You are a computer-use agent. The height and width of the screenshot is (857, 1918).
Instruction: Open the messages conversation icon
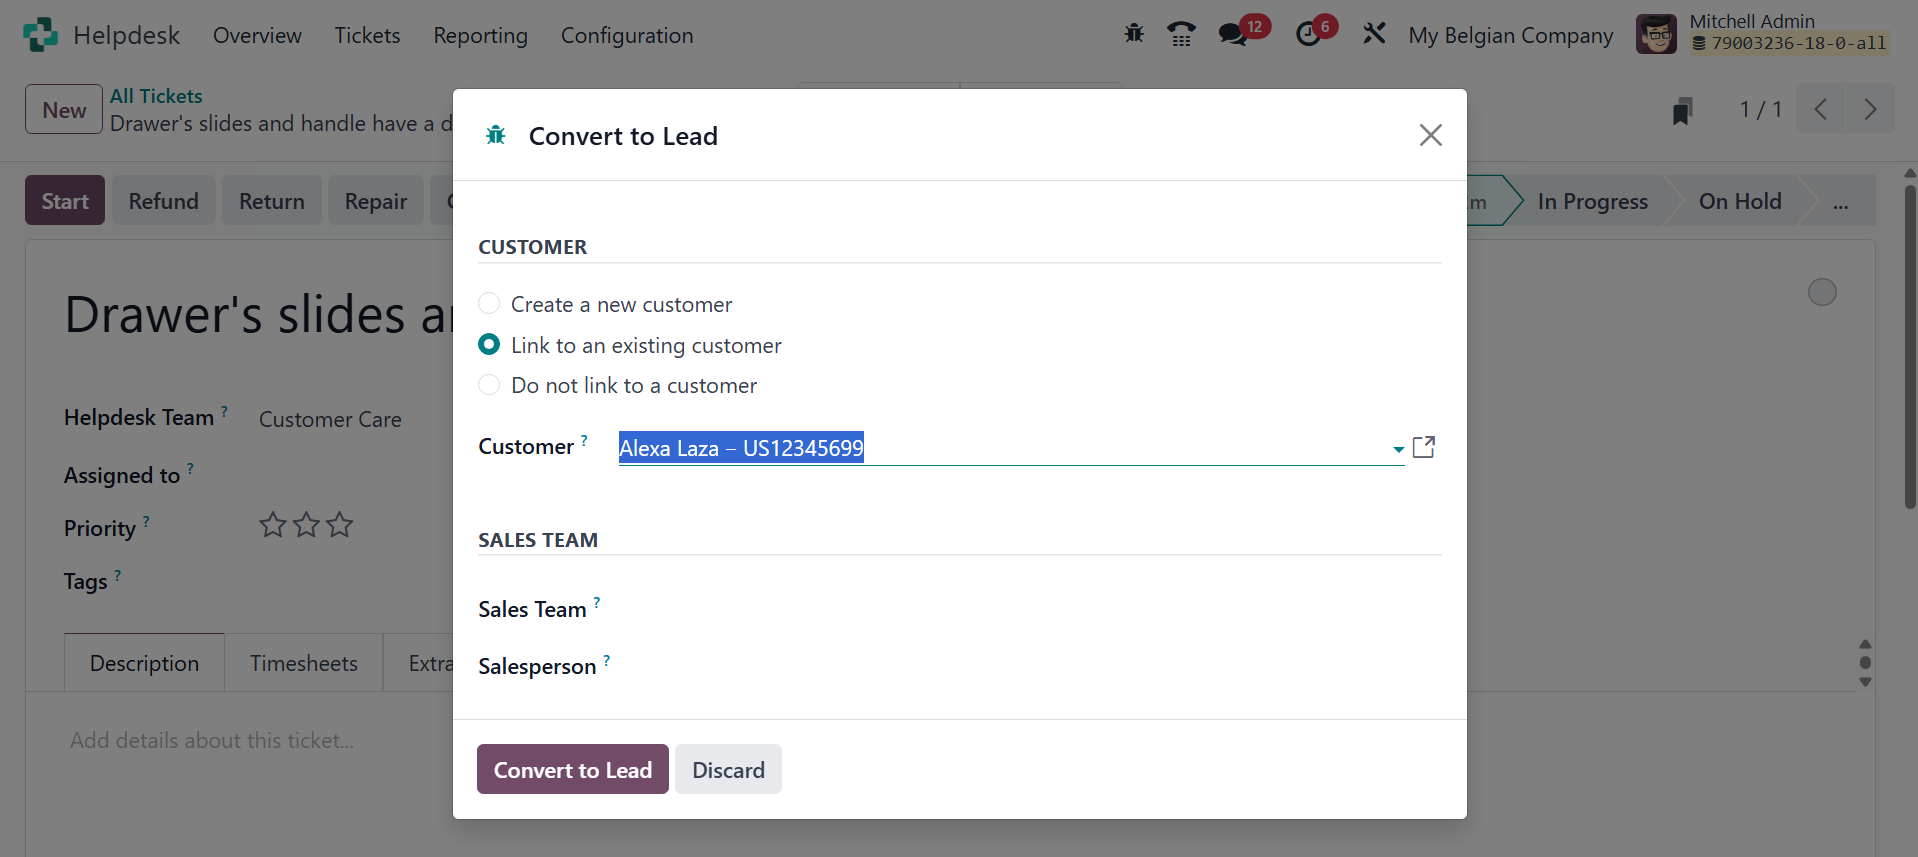click(x=1232, y=35)
